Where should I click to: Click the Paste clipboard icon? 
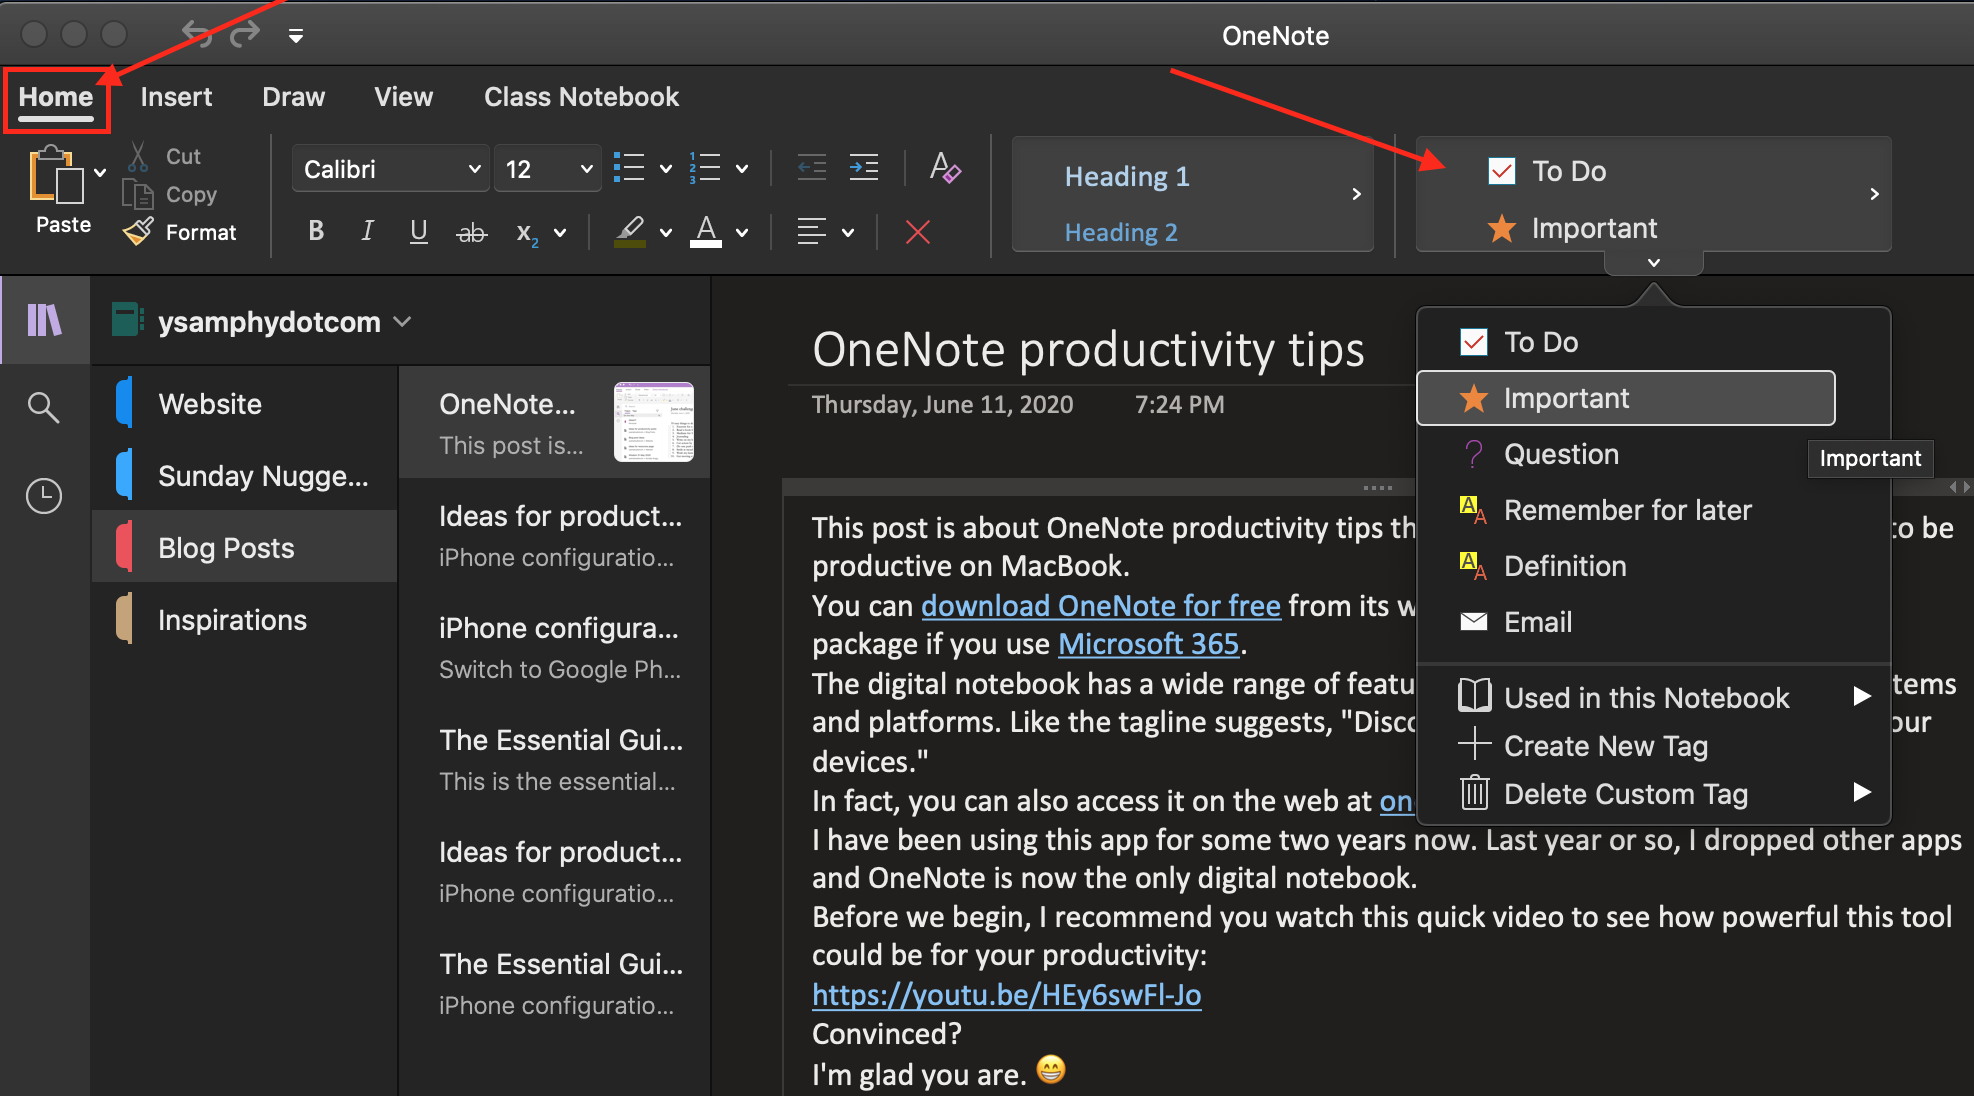click(56, 176)
